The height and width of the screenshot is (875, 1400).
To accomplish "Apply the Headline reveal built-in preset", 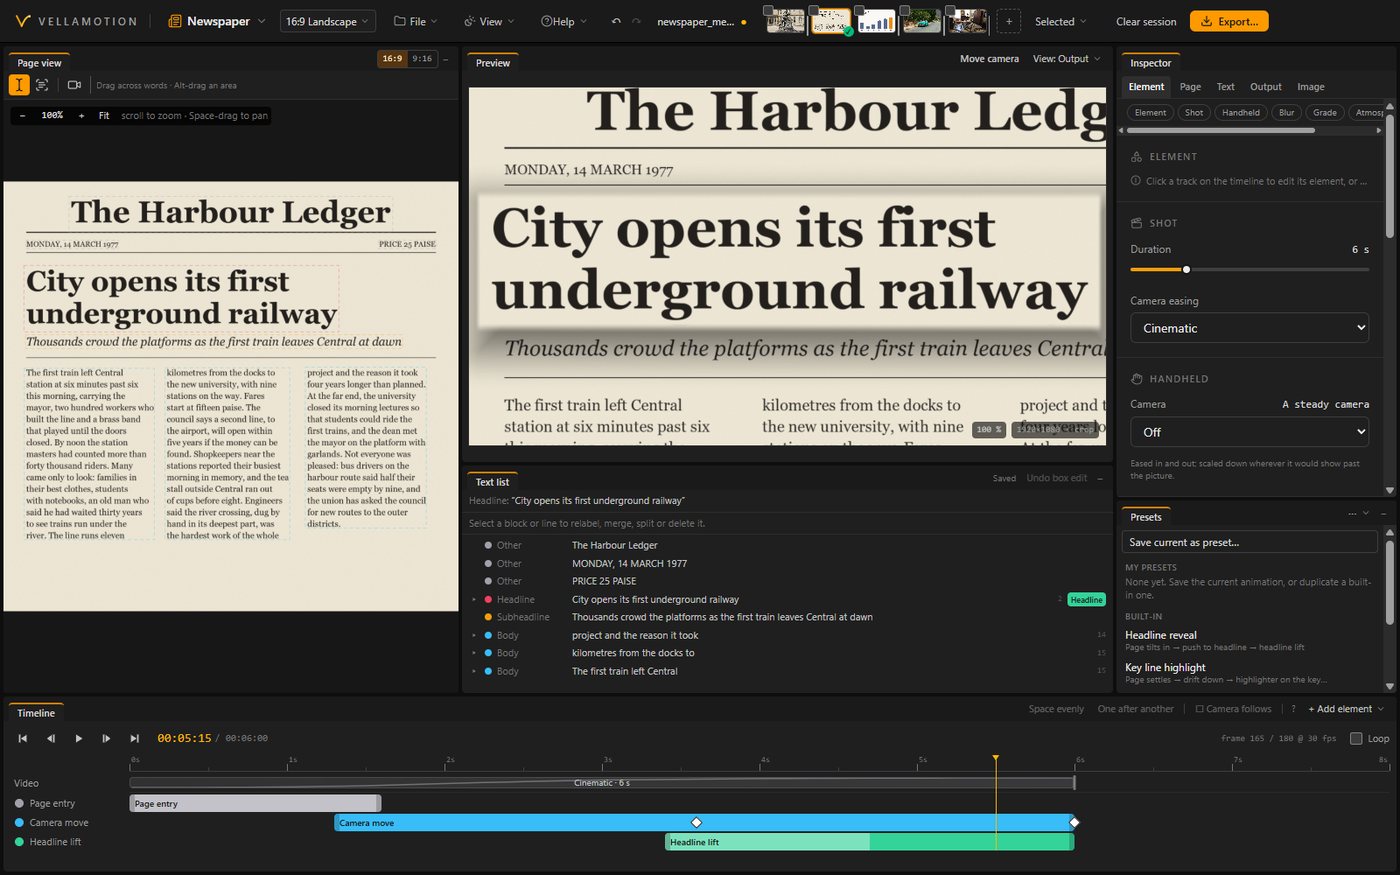I will click(x=1249, y=640).
